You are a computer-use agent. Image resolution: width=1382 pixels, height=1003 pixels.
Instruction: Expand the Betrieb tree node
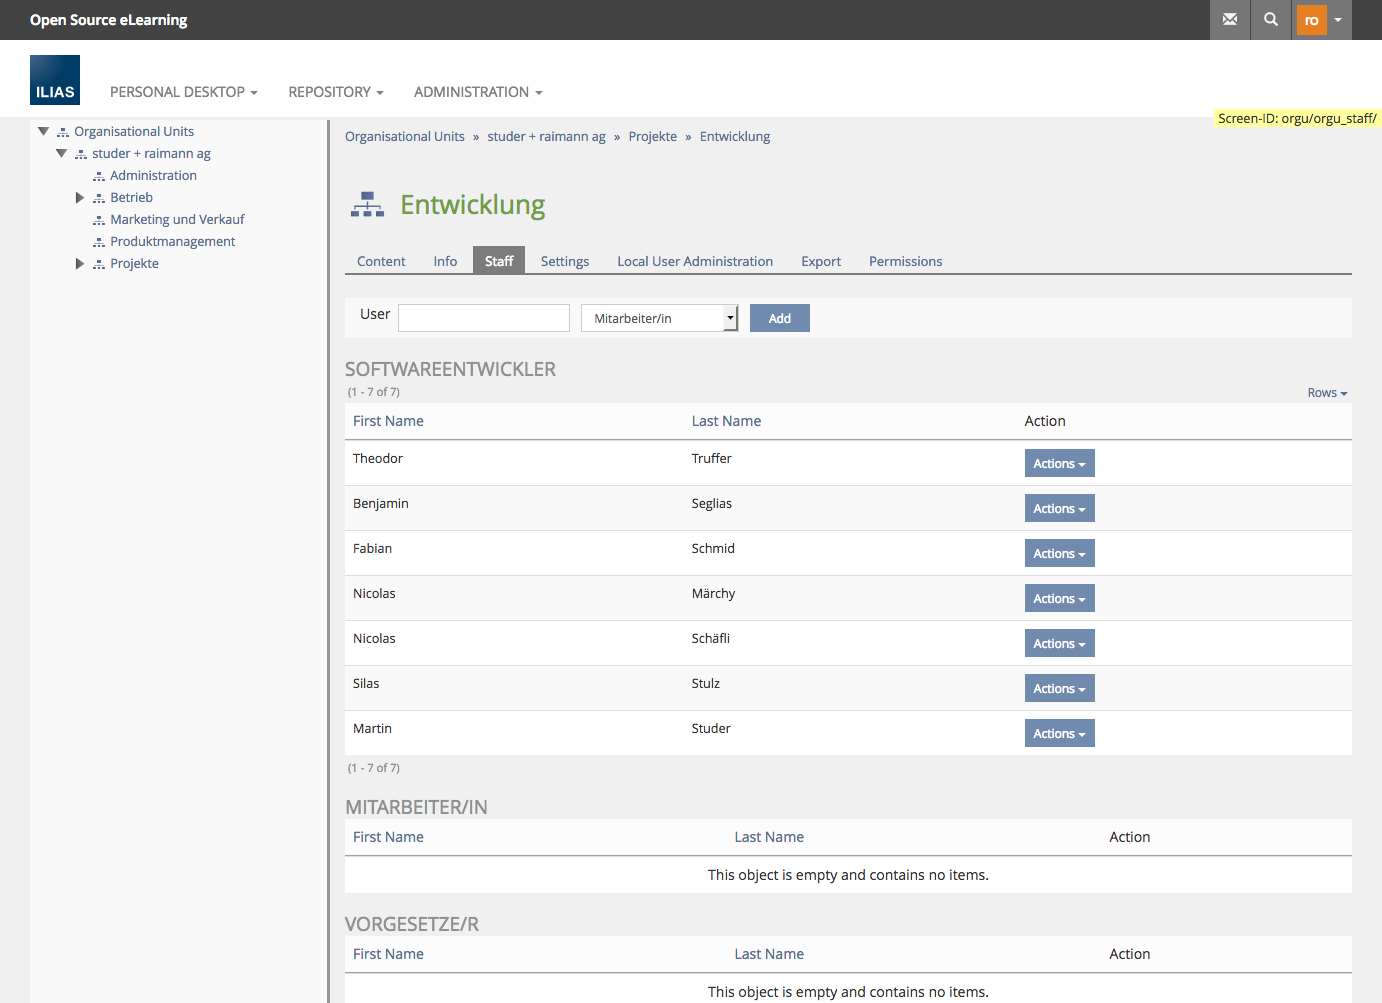80,198
